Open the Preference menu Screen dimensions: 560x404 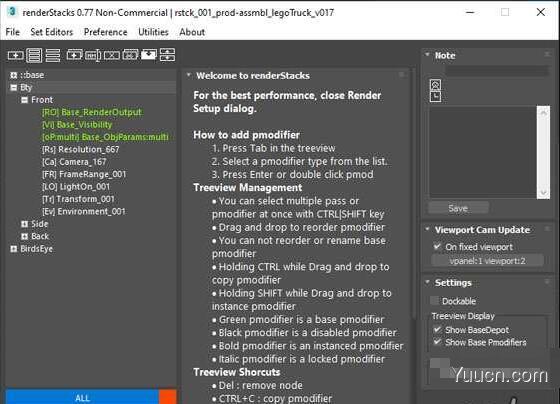pyautogui.click(x=105, y=32)
